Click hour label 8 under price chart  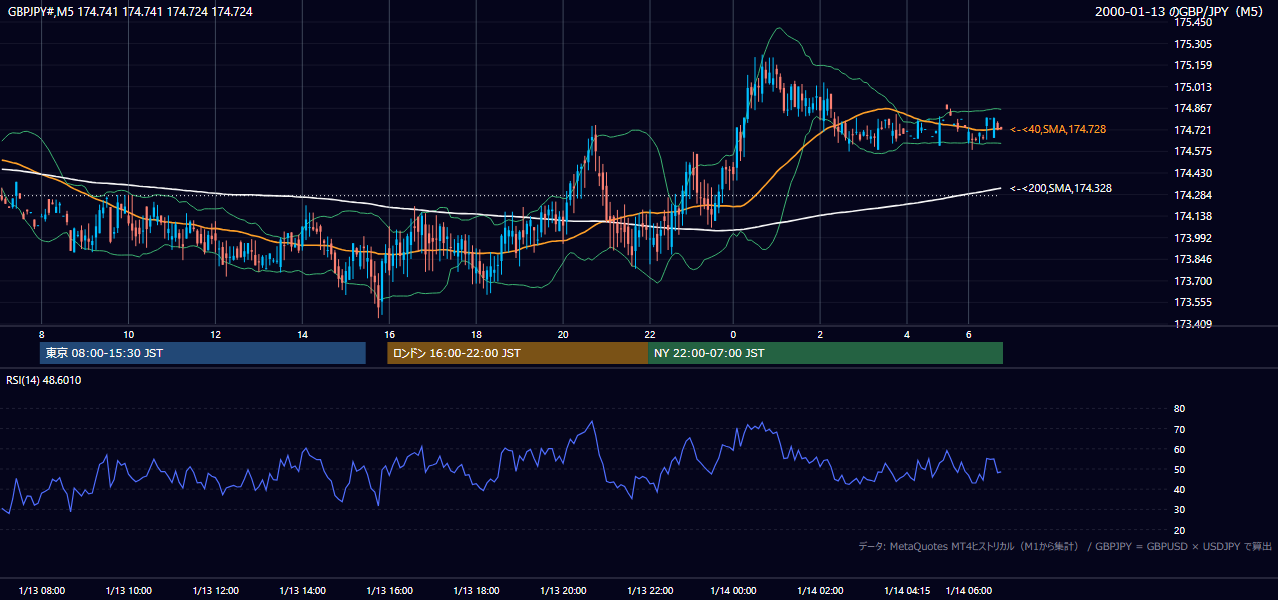coord(41,334)
